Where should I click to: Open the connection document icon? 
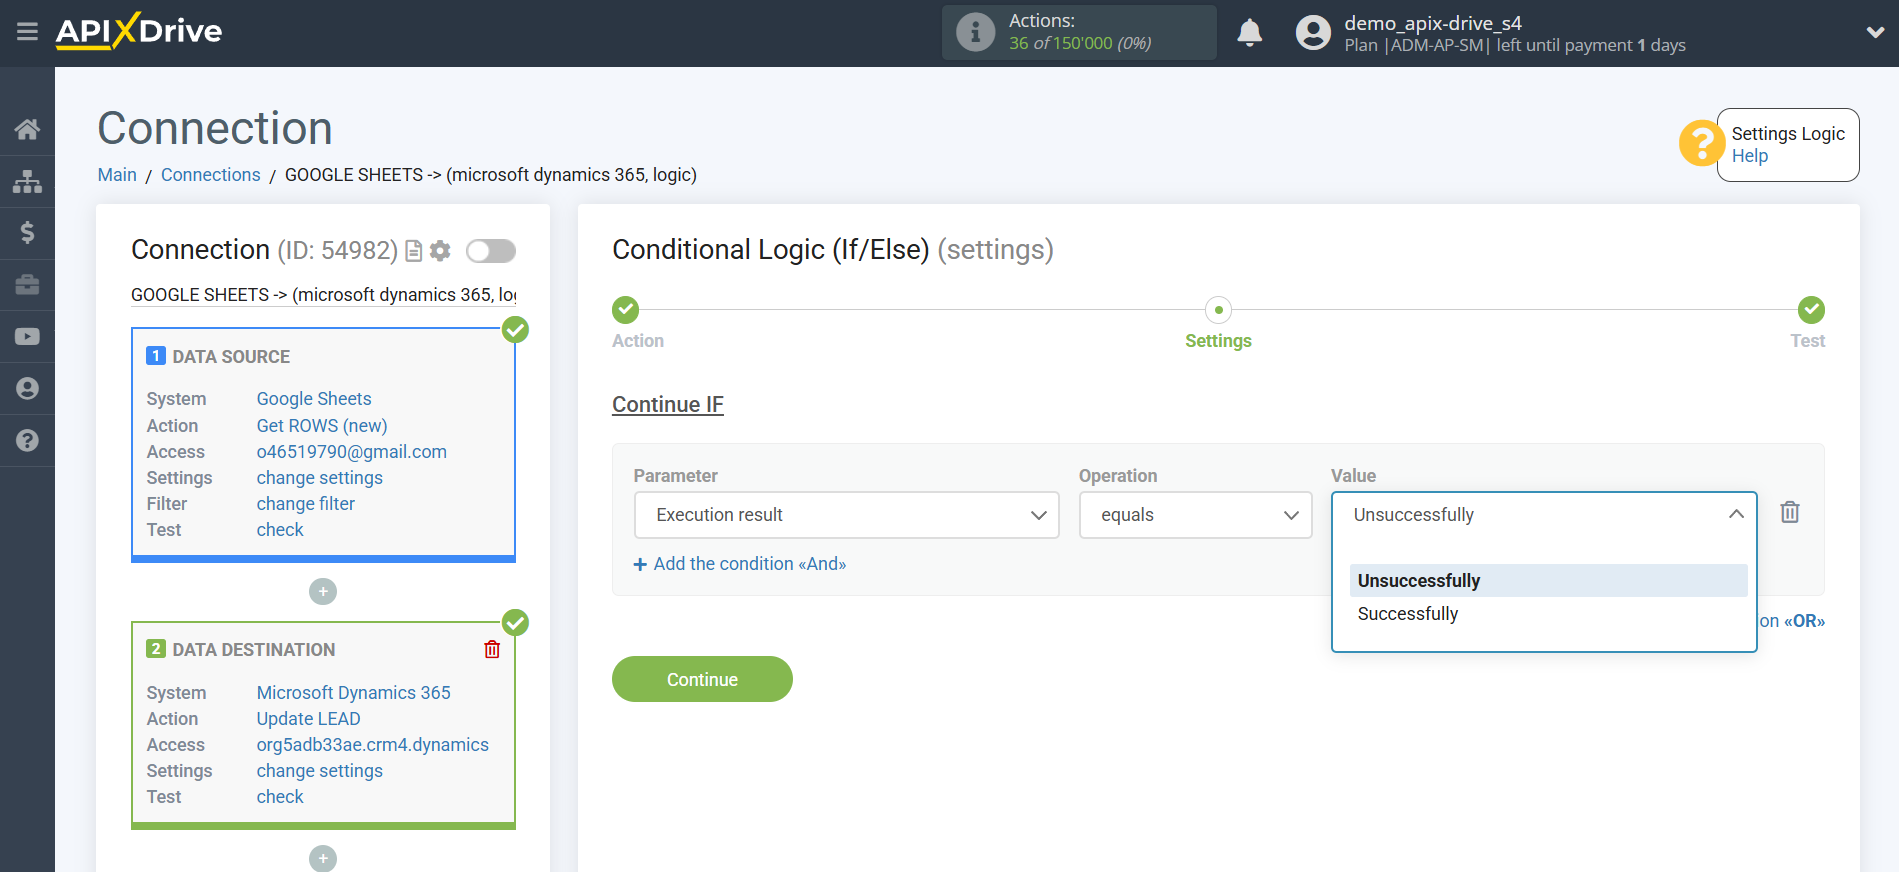tap(414, 251)
